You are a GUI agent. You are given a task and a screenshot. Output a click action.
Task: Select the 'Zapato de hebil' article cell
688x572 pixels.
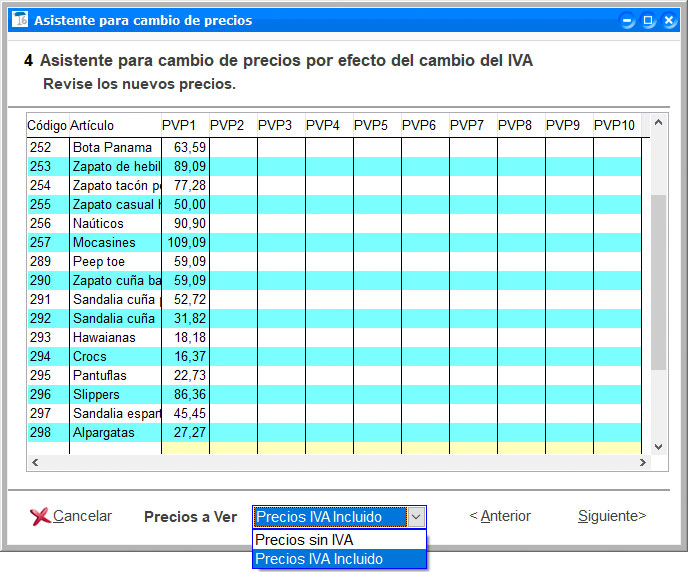click(115, 166)
